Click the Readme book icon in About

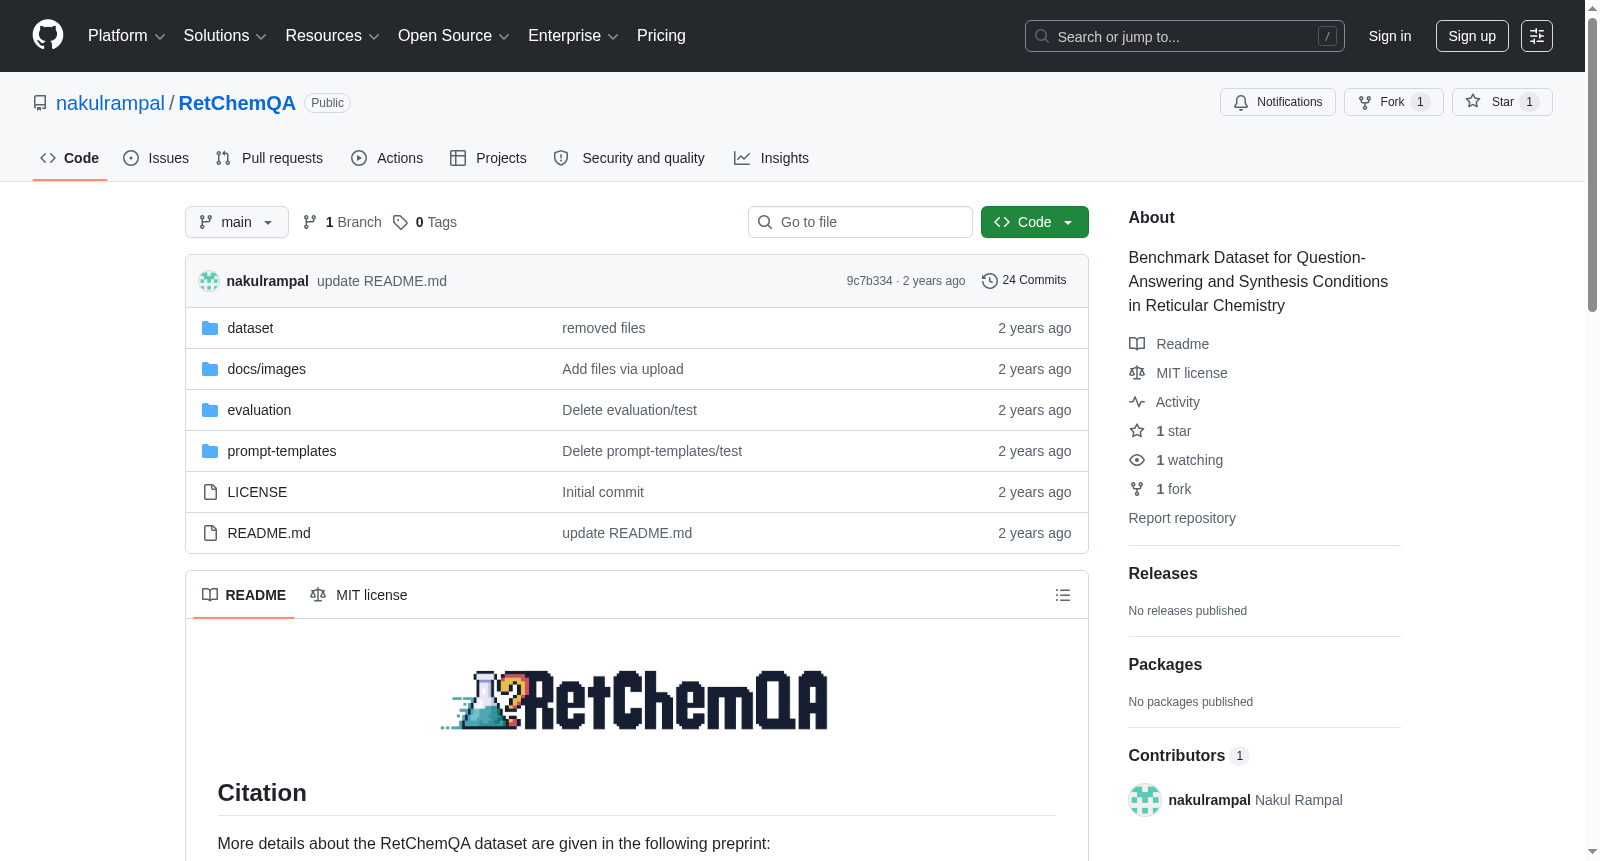1137,344
